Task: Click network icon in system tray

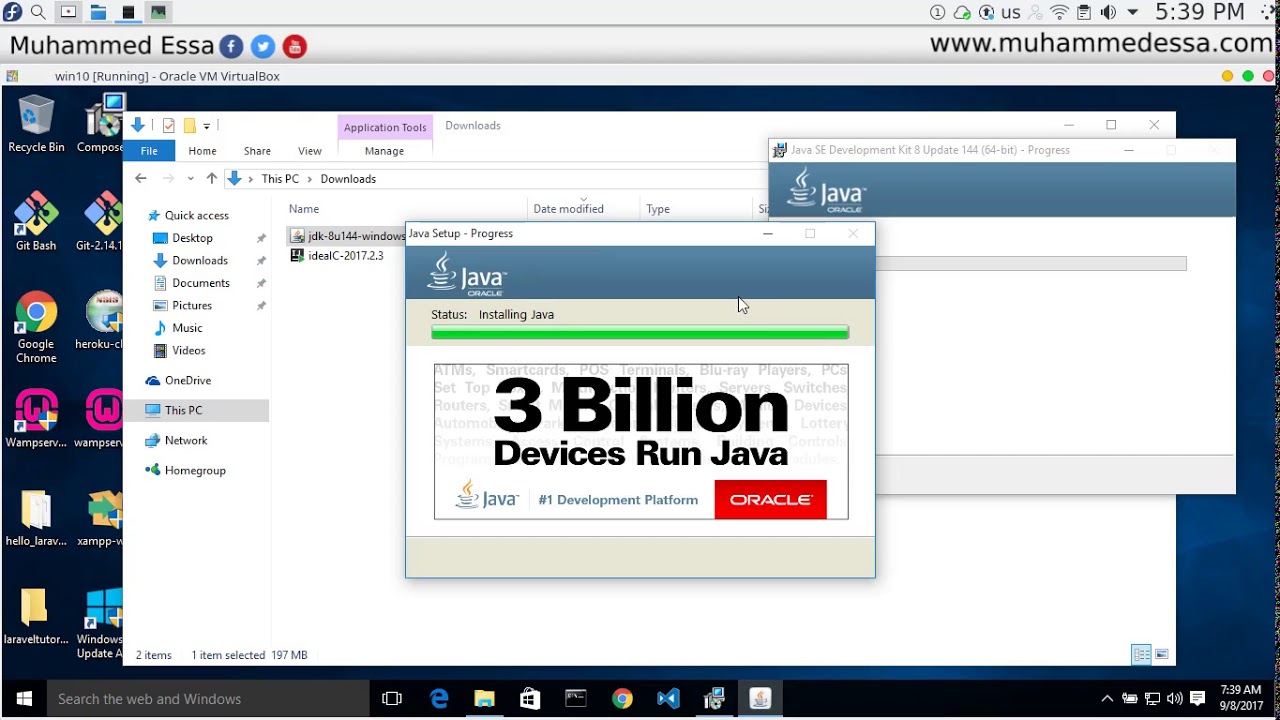Action: [x=1152, y=698]
